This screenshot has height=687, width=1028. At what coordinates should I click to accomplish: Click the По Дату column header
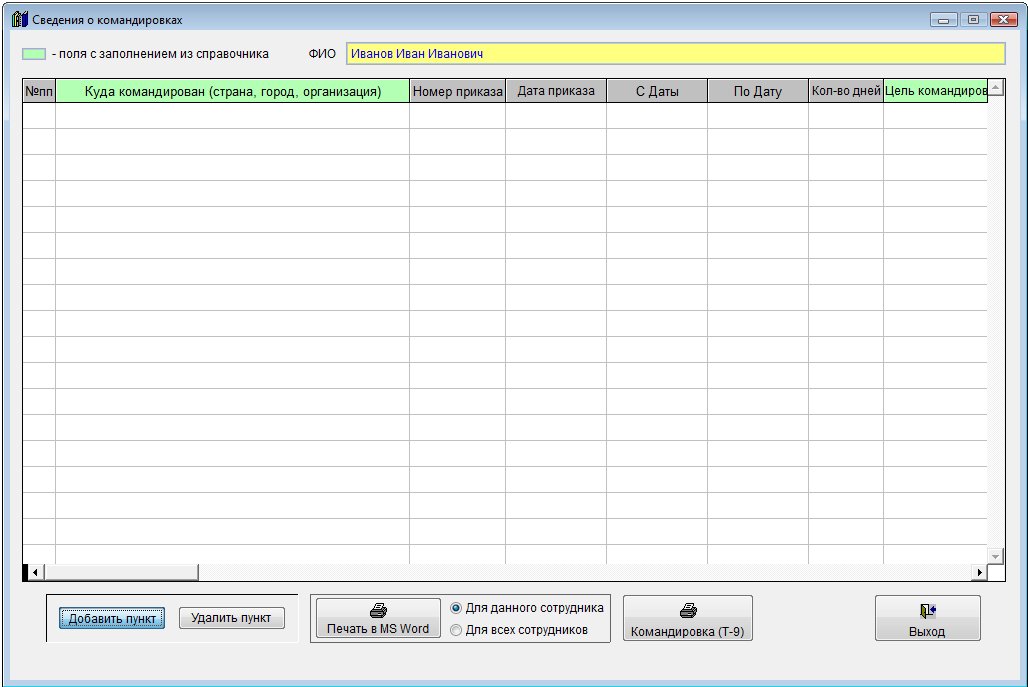[758, 91]
